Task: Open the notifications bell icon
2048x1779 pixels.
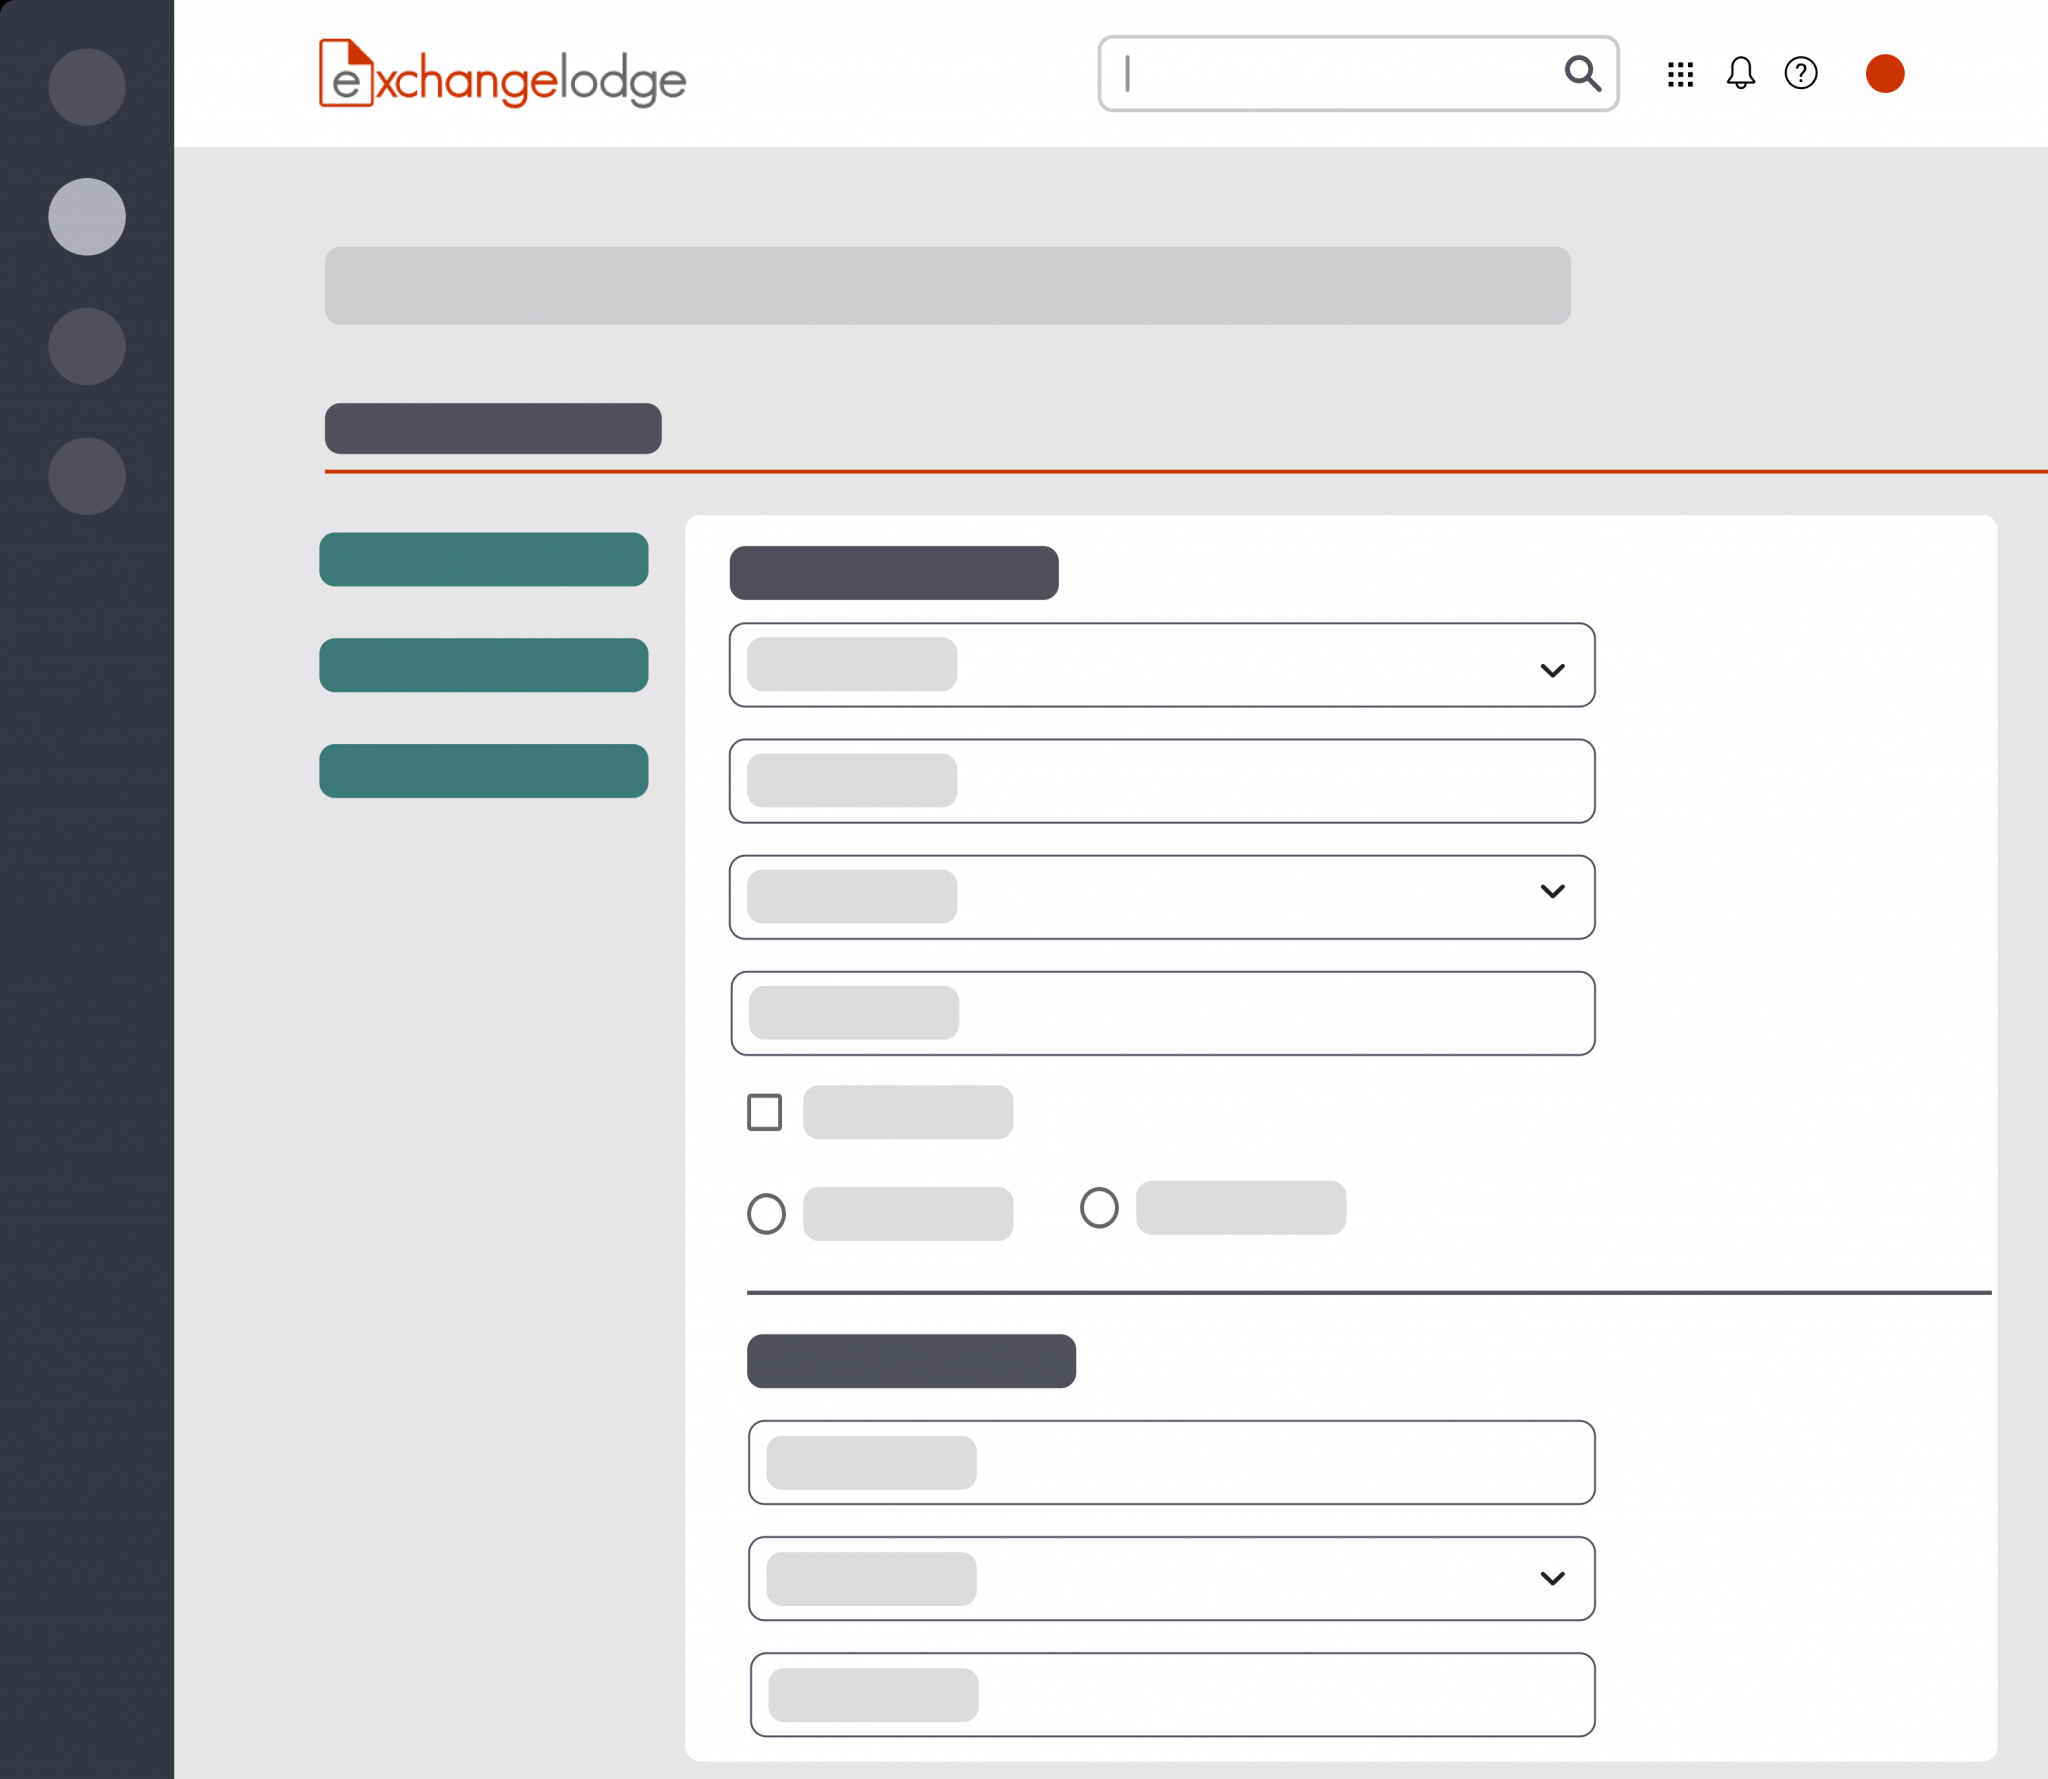Action: [x=1740, y=73]
